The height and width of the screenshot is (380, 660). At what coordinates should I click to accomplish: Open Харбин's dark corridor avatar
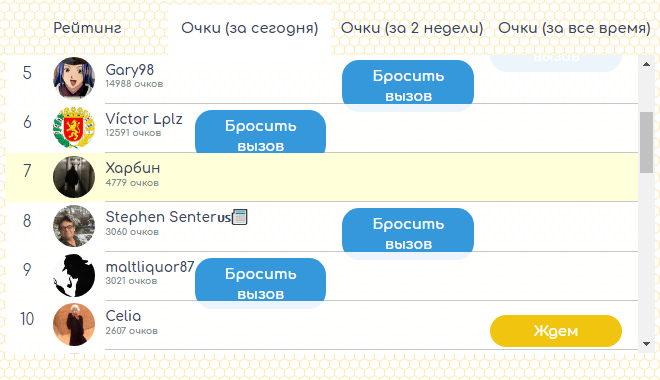coord(74,177)
